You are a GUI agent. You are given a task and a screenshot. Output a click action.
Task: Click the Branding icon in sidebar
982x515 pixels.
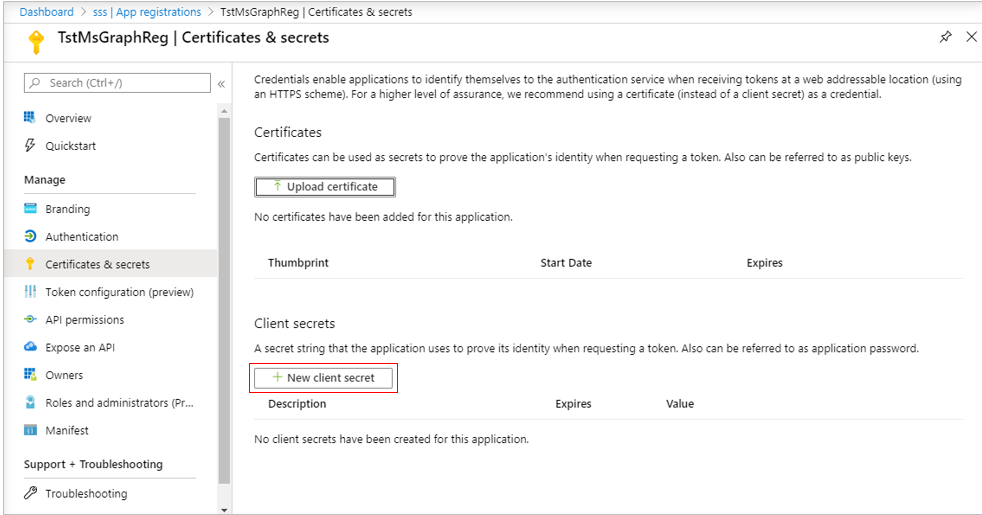pos(30,208)
